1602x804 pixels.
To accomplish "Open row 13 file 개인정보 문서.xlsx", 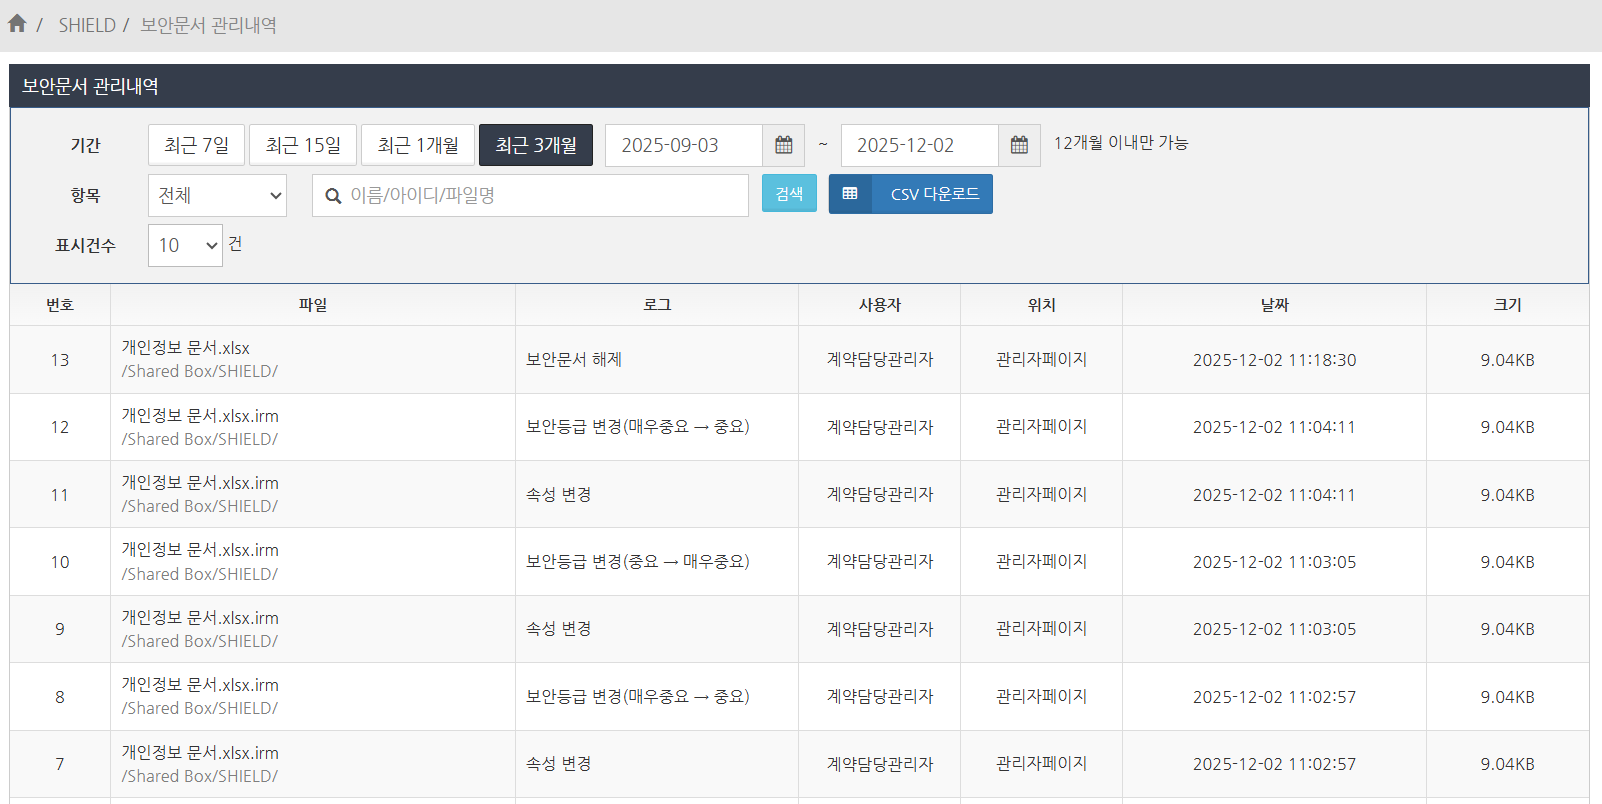I will pos(186,348).
